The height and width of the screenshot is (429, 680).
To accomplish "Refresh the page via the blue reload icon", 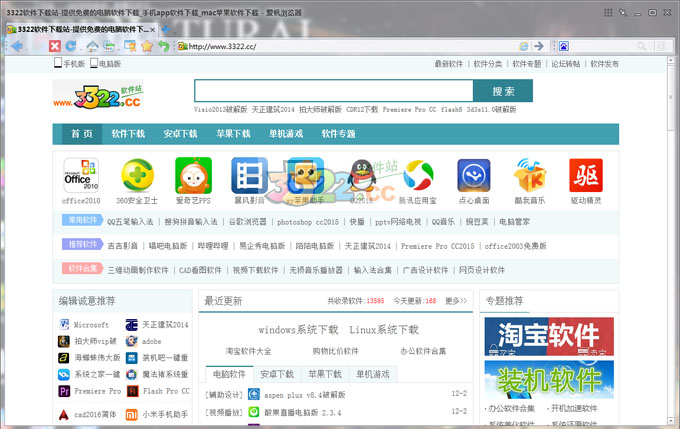I will click(71, 46).
